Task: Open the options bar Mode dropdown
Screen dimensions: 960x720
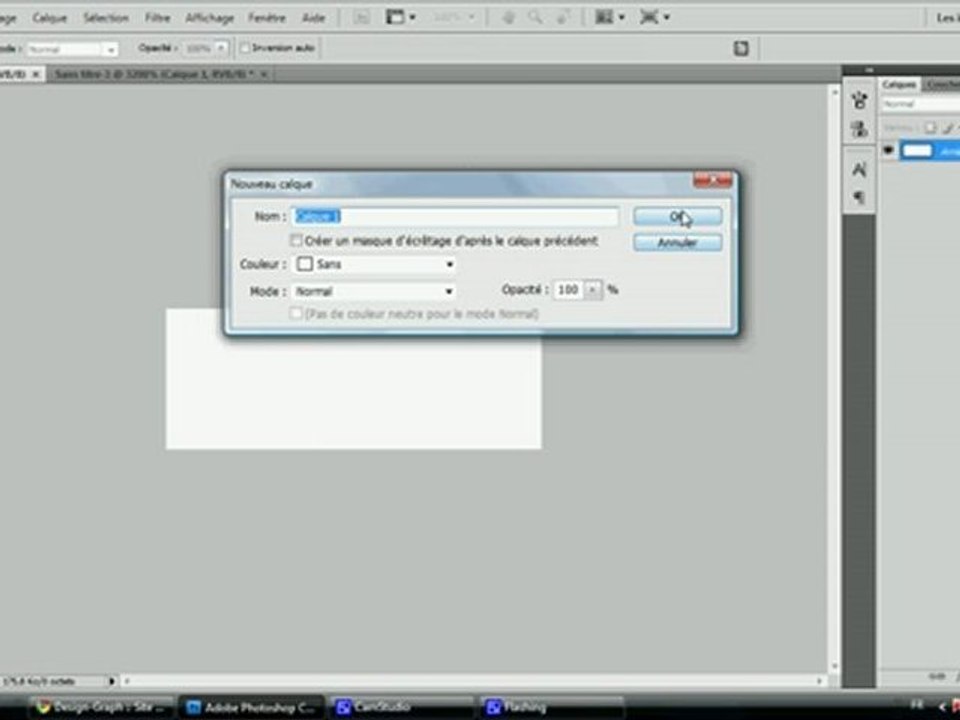Action: (x=72, y=49)
